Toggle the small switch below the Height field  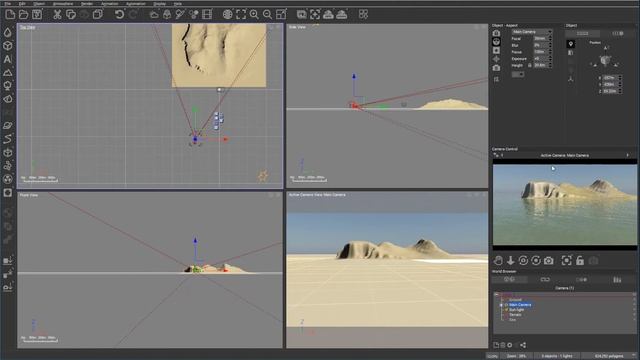[x=518, y=74]
